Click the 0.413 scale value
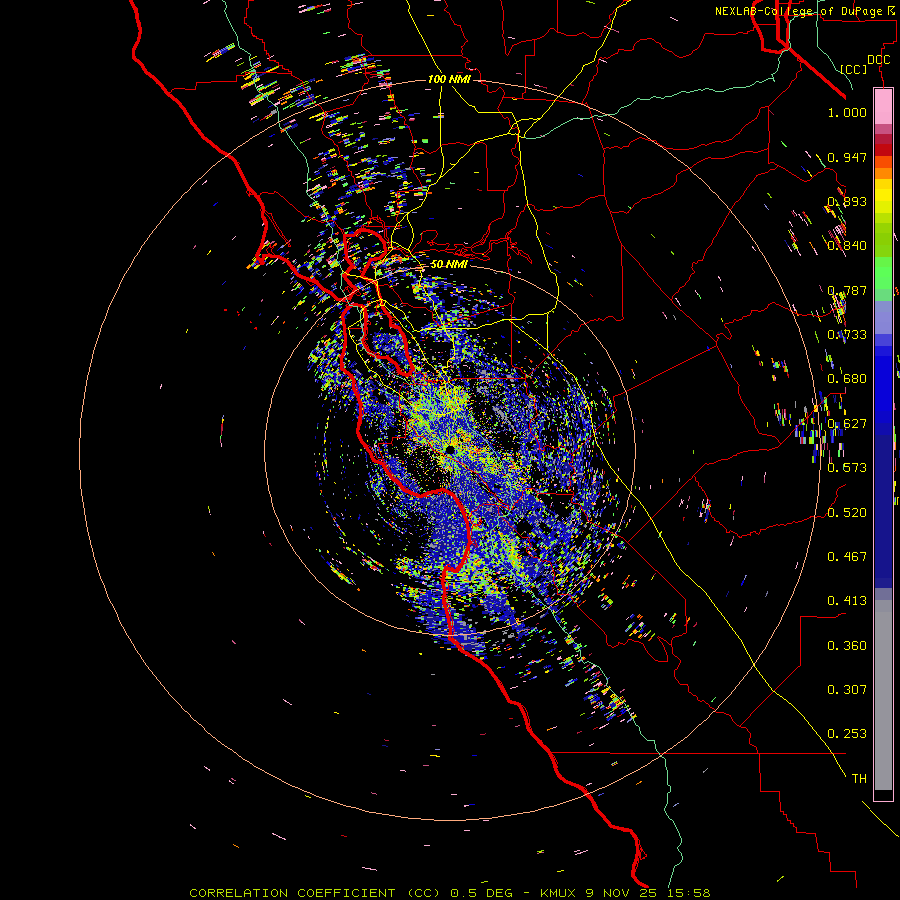This screenshot has width=900, height=900. [847, 601]
